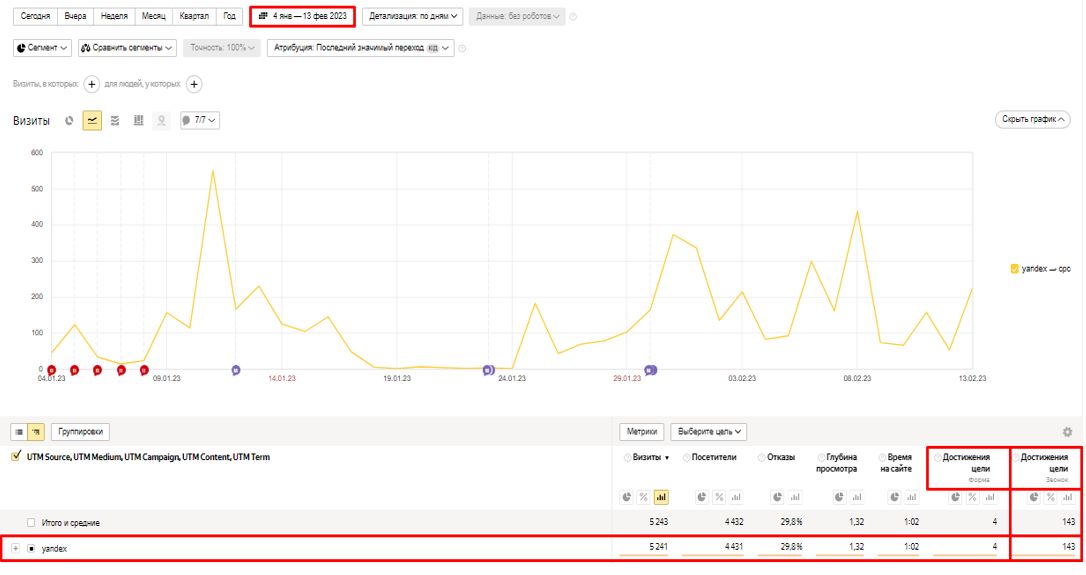This screenshot has width=1086, height=575.
Task: Click purple note marker after 29.01.23
Action: coord(650,370)
